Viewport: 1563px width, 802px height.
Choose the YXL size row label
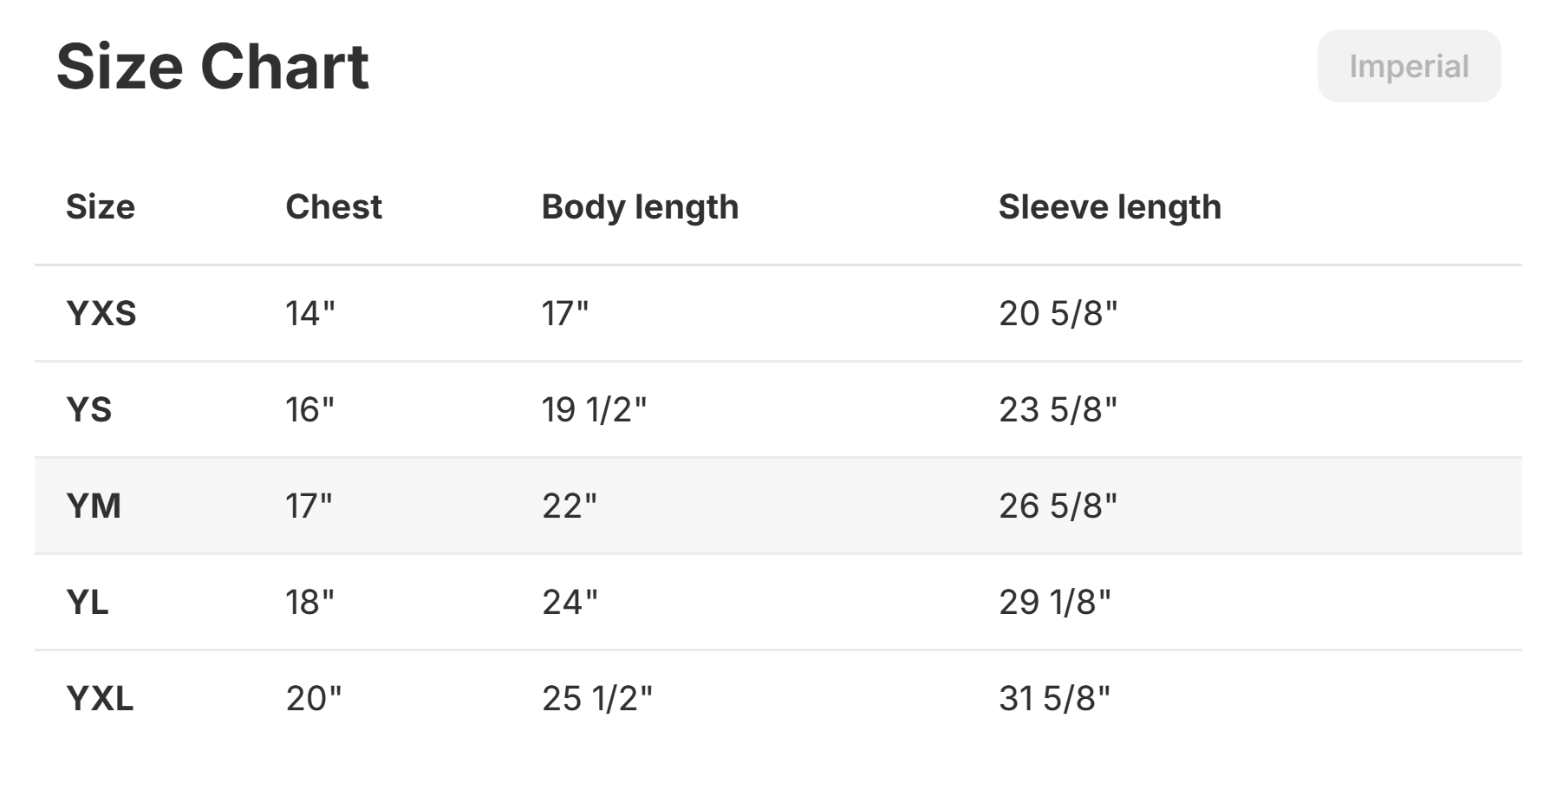(x=100, y=699)
